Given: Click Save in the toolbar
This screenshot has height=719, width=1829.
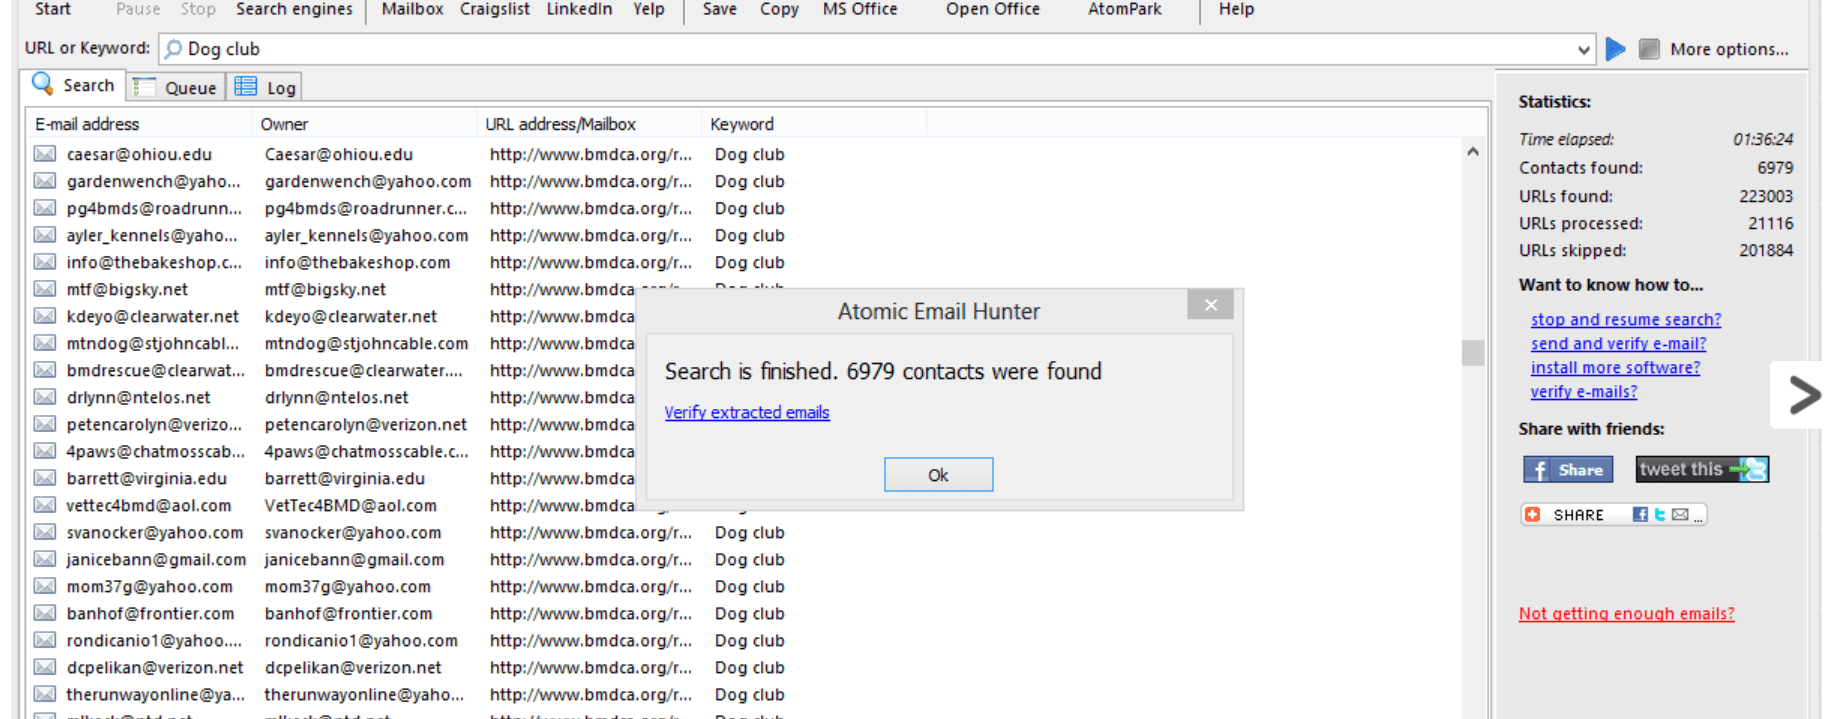Looking at the screenshot, I should (x=719, y=9).
